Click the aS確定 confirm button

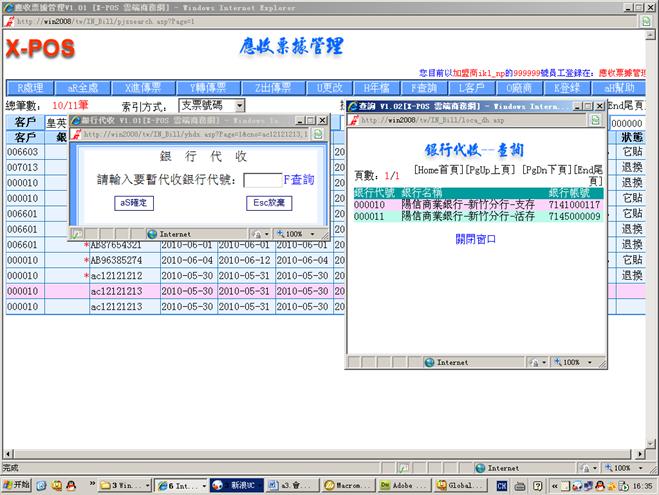coord(134,203)
